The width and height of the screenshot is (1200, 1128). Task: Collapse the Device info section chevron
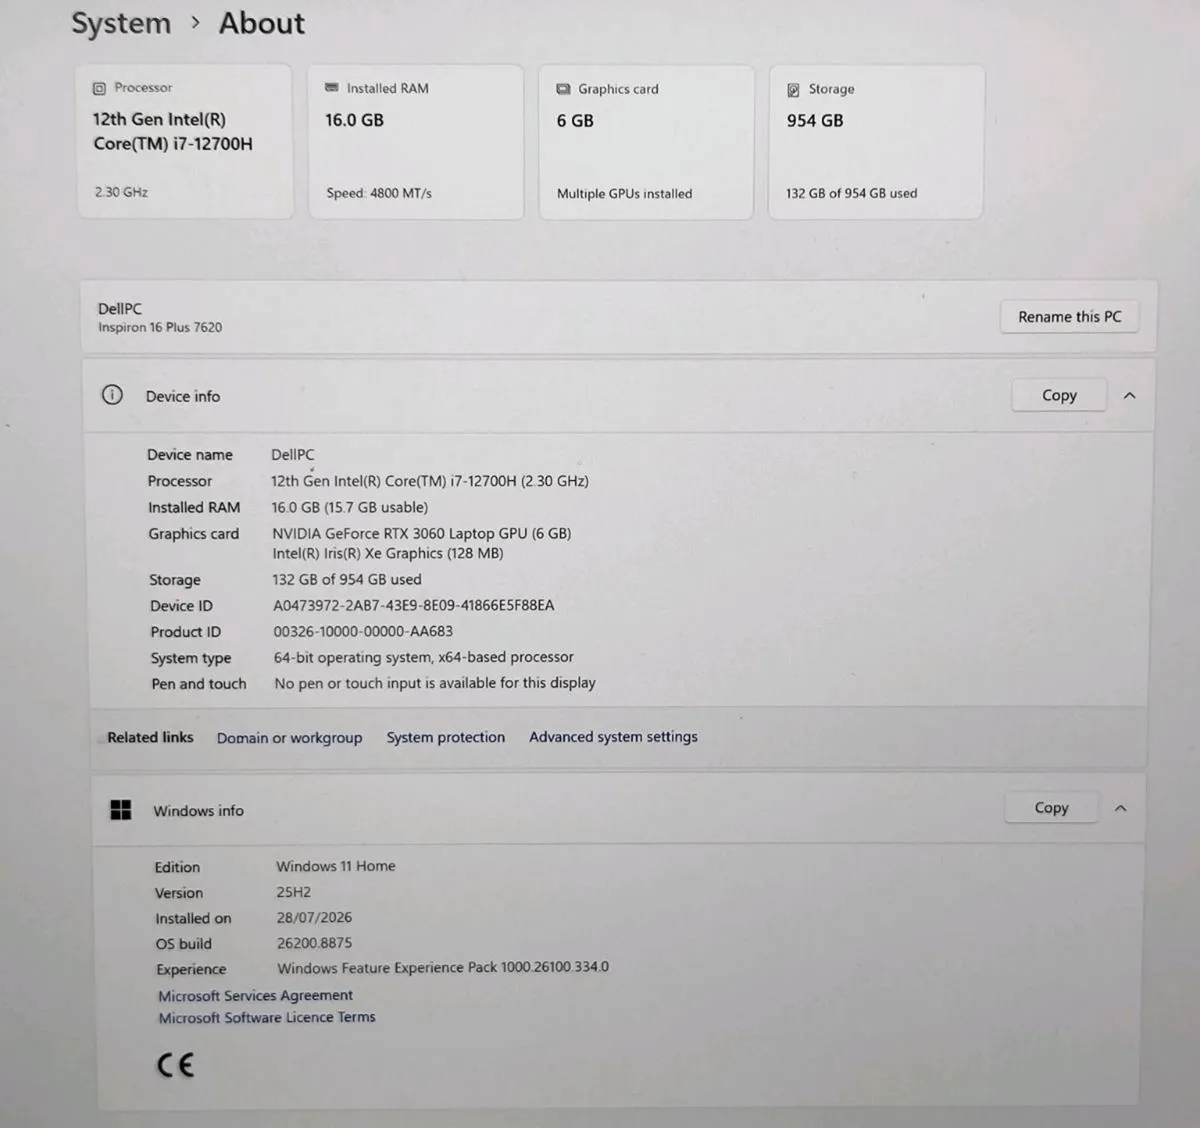[1129, 396]
